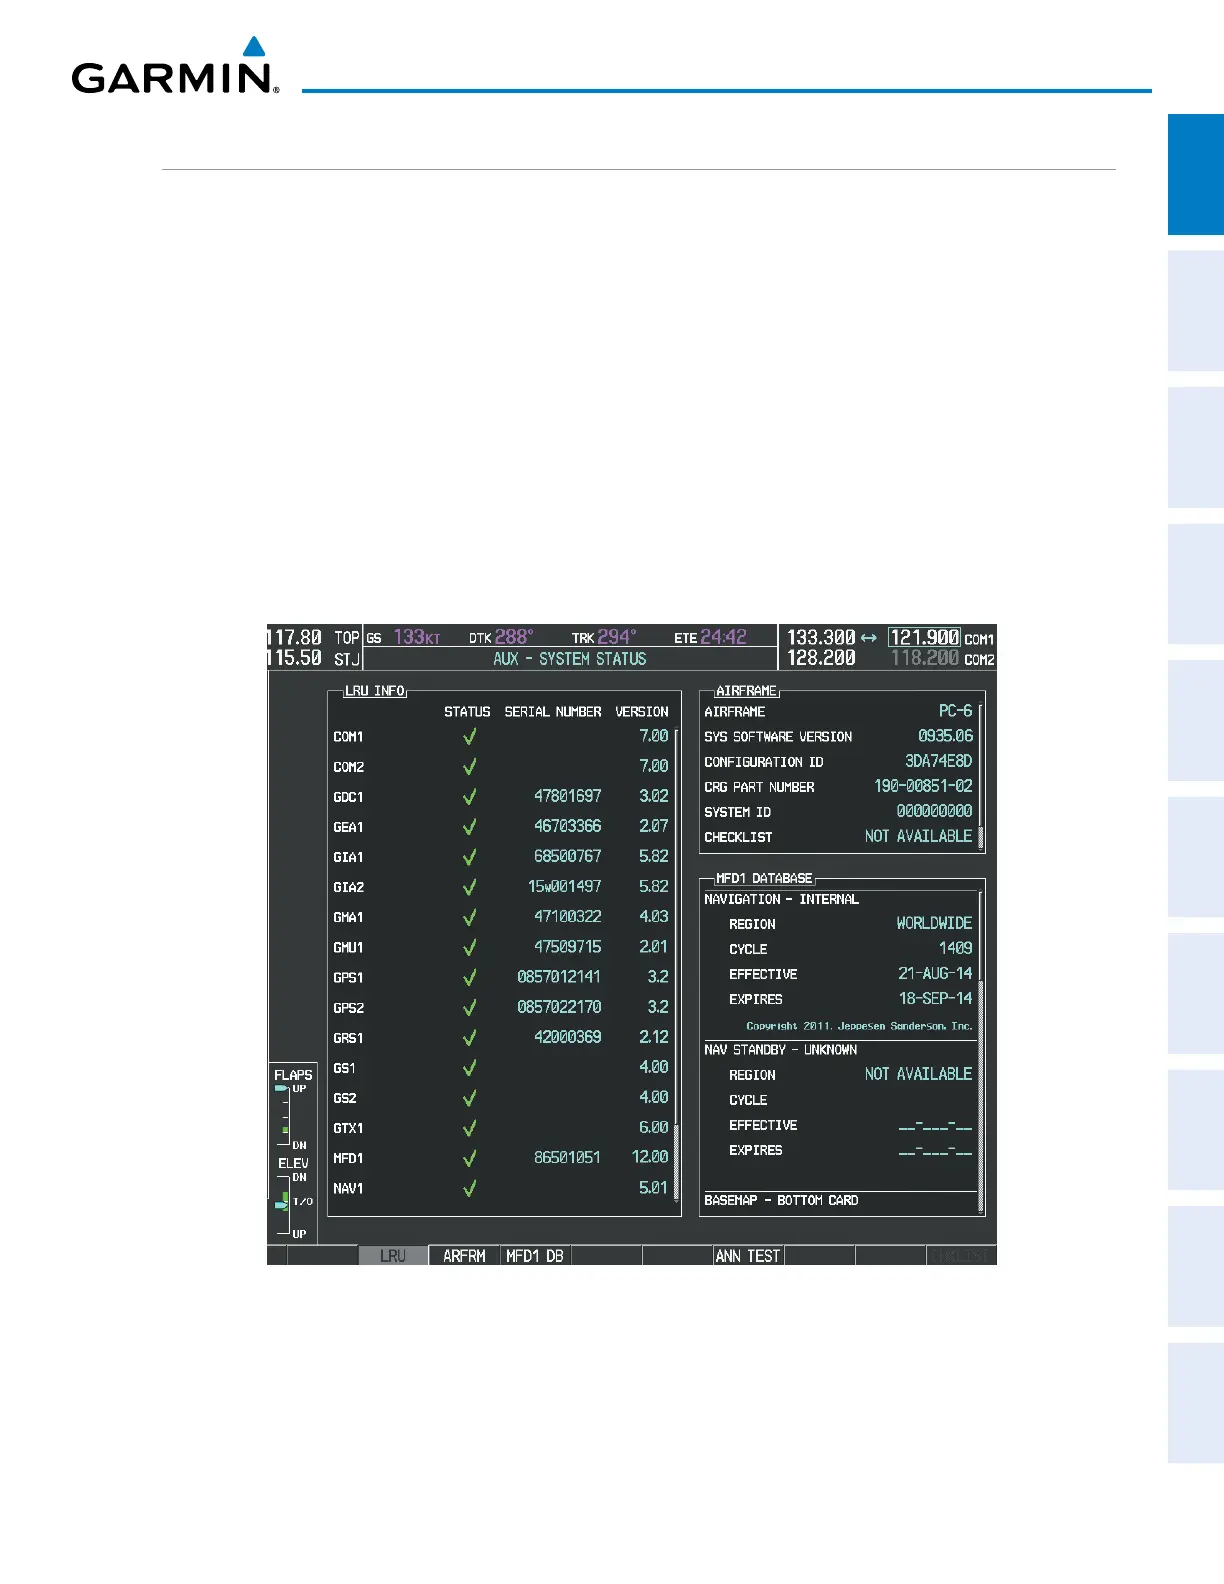Click the AUX - SYSTEM STATUS page title

[x=570, y=659]
